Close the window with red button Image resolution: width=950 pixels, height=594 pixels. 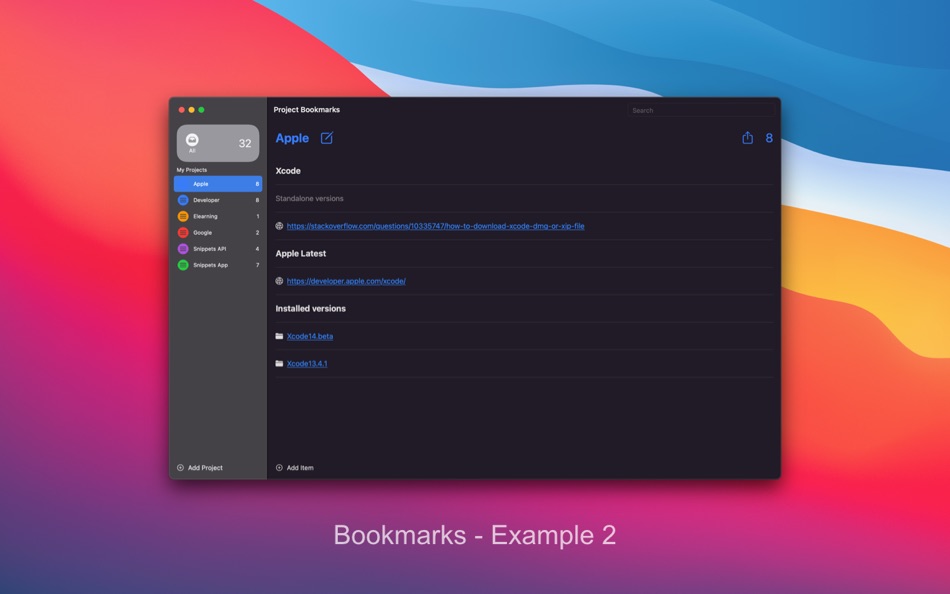tap(181, 110)
